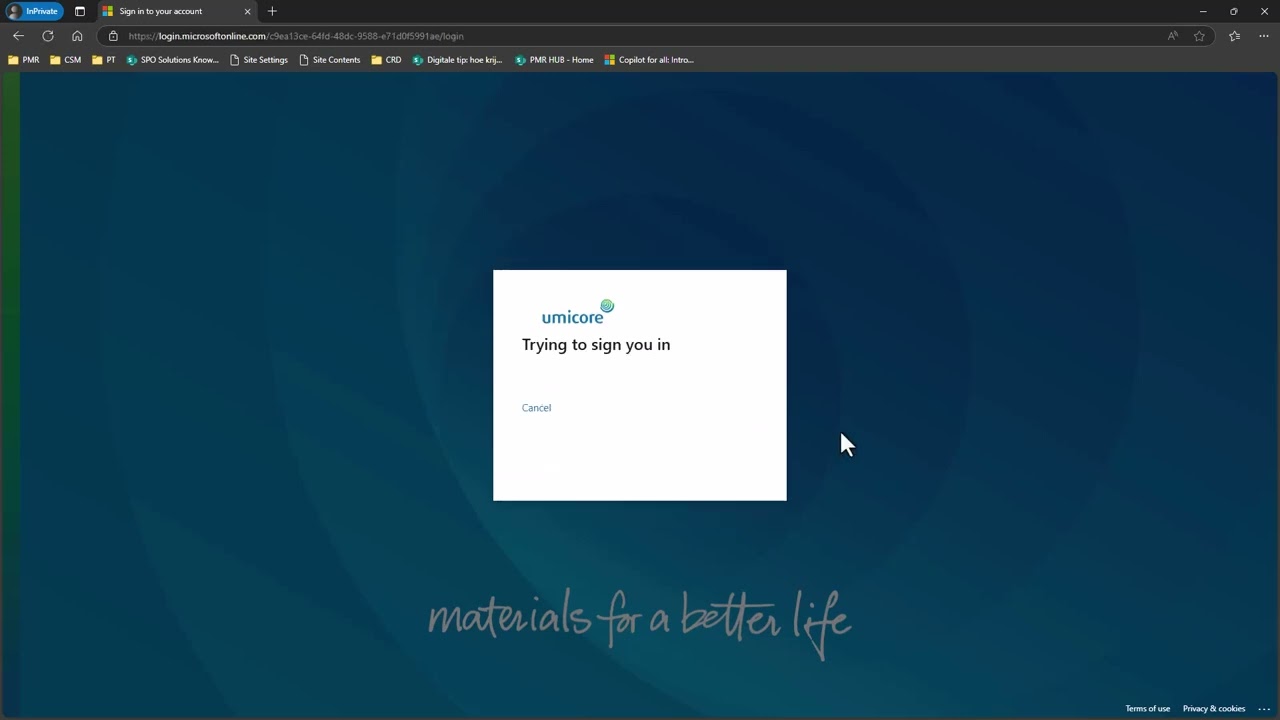Screen dimensions: 1280x720
Task: View site information lock icon
Action: (113, 36)
